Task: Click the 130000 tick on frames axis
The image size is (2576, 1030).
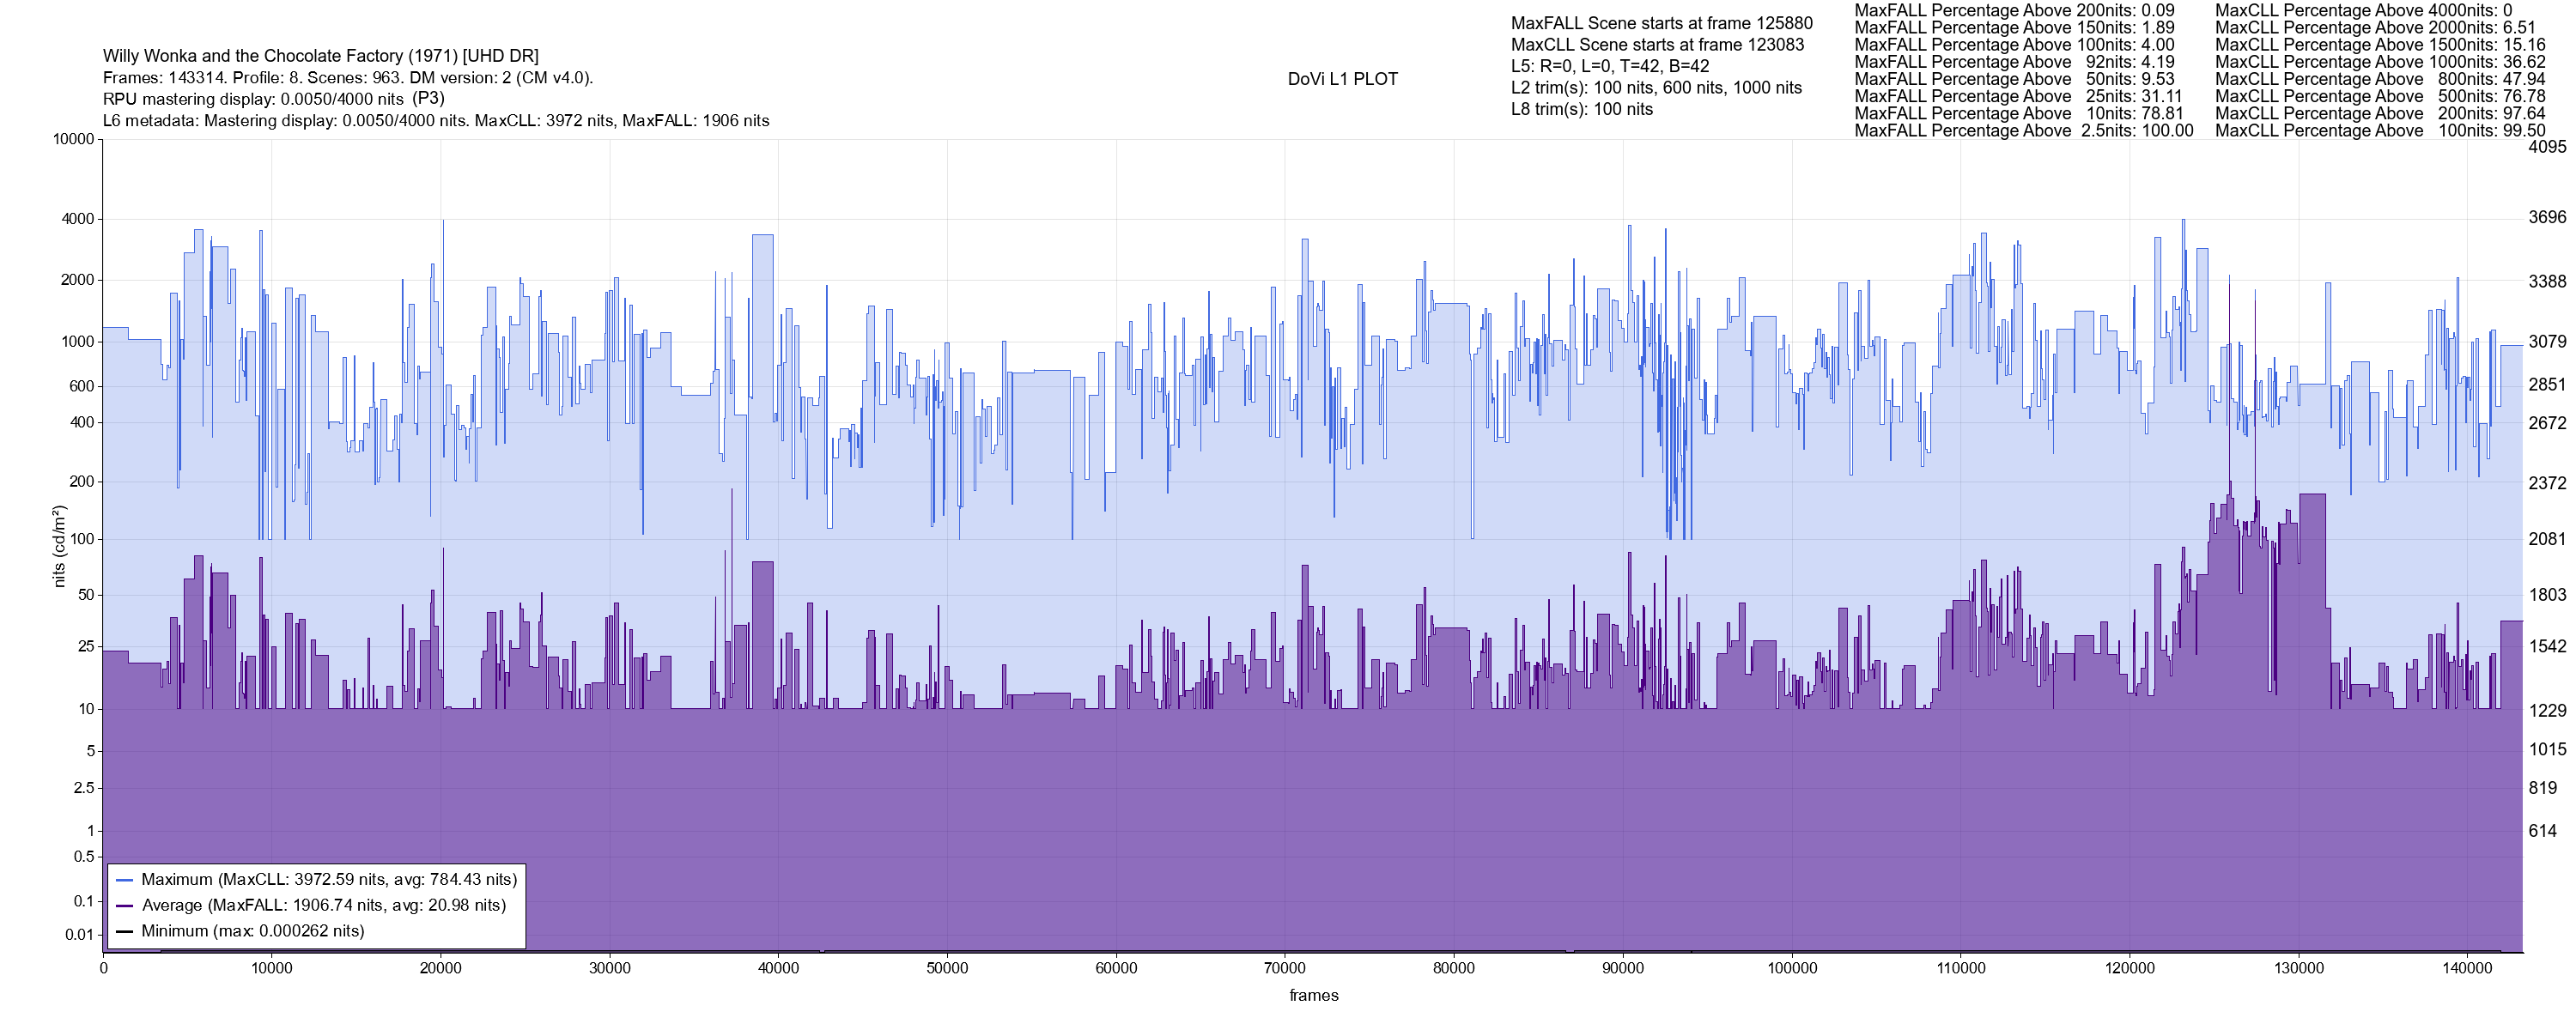Action: (2298, 969)
